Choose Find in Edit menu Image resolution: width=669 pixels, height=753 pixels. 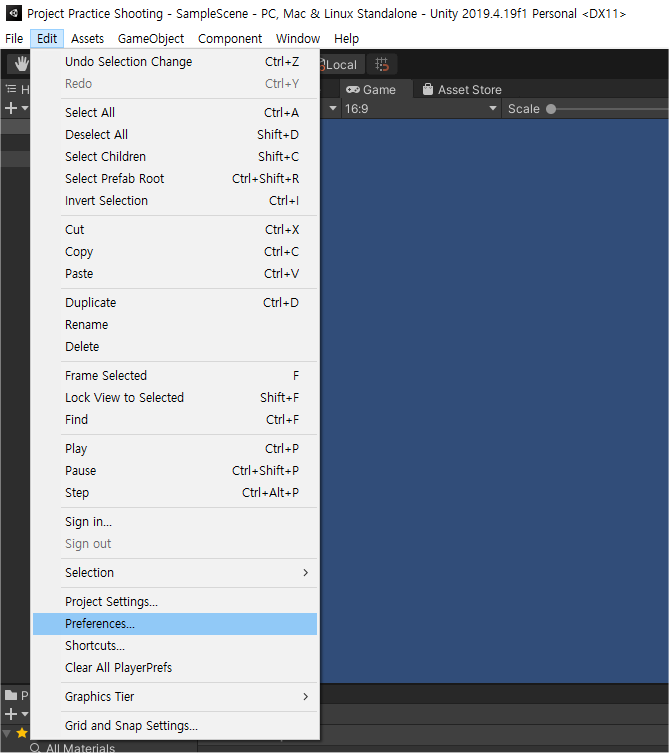pos(175,420)
